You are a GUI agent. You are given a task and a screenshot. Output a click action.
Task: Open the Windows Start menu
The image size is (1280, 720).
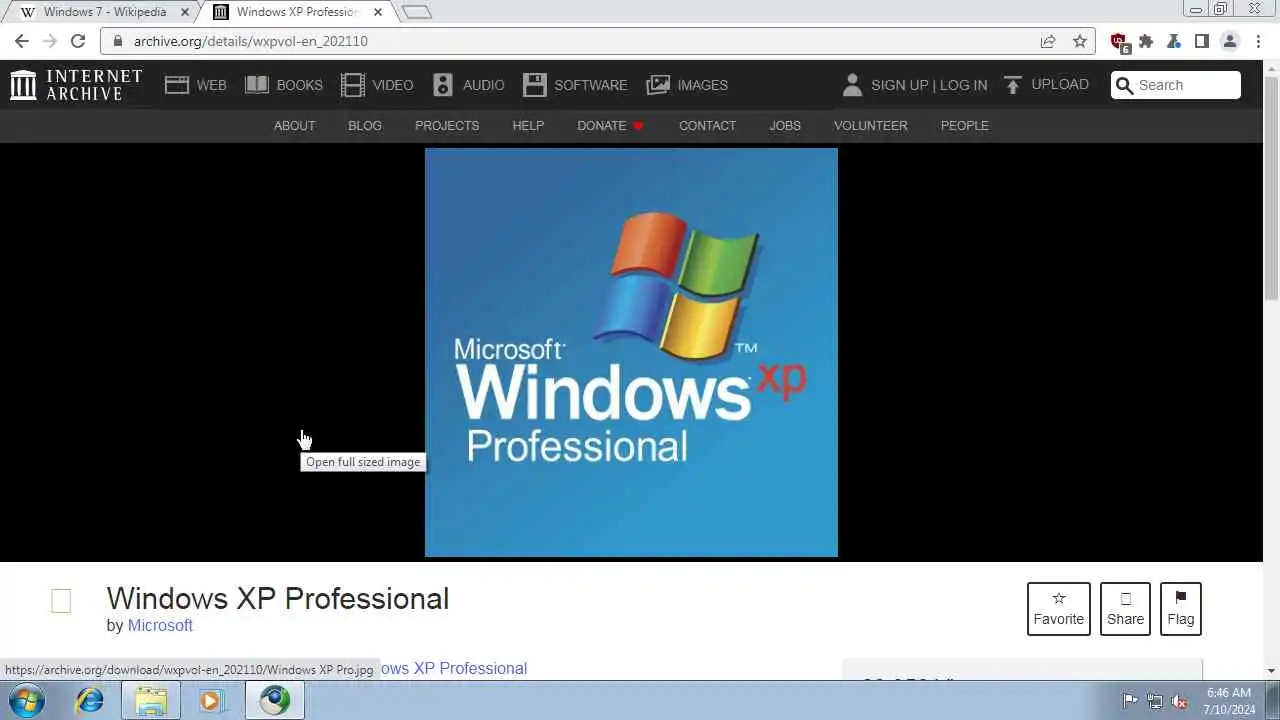pos(27,700)
